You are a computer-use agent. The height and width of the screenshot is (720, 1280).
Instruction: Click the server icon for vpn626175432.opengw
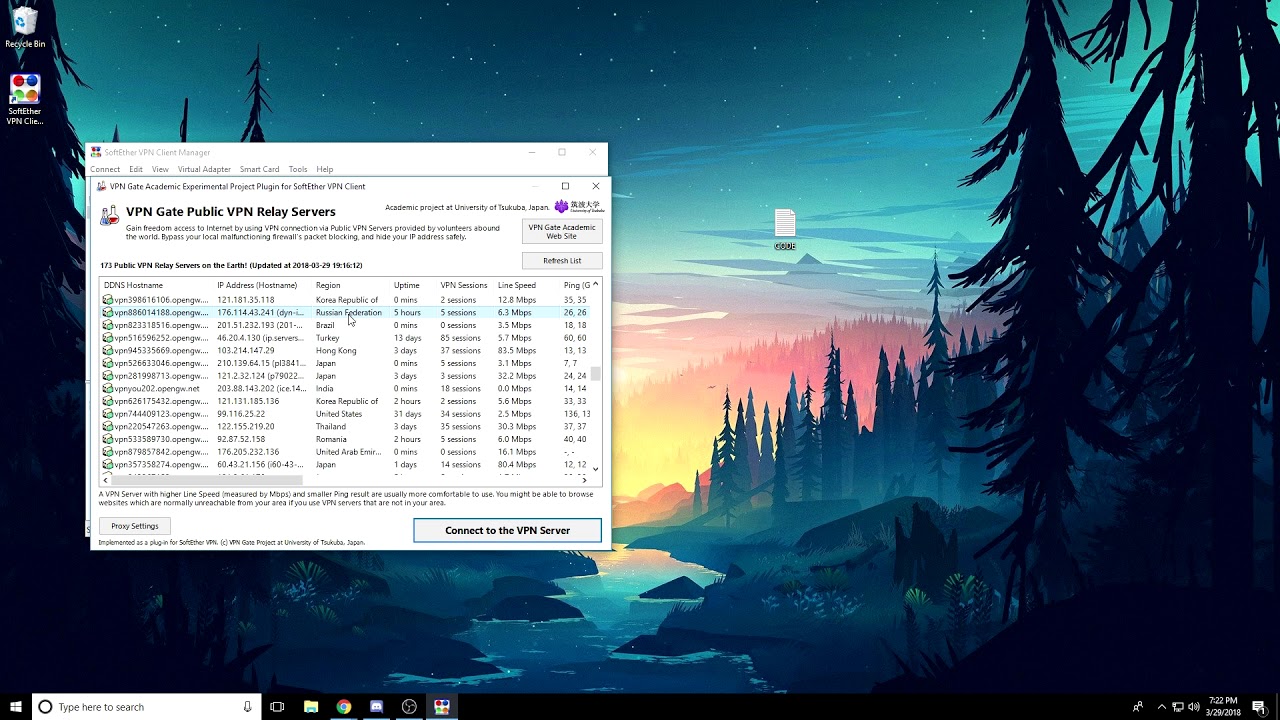point(108,401)
